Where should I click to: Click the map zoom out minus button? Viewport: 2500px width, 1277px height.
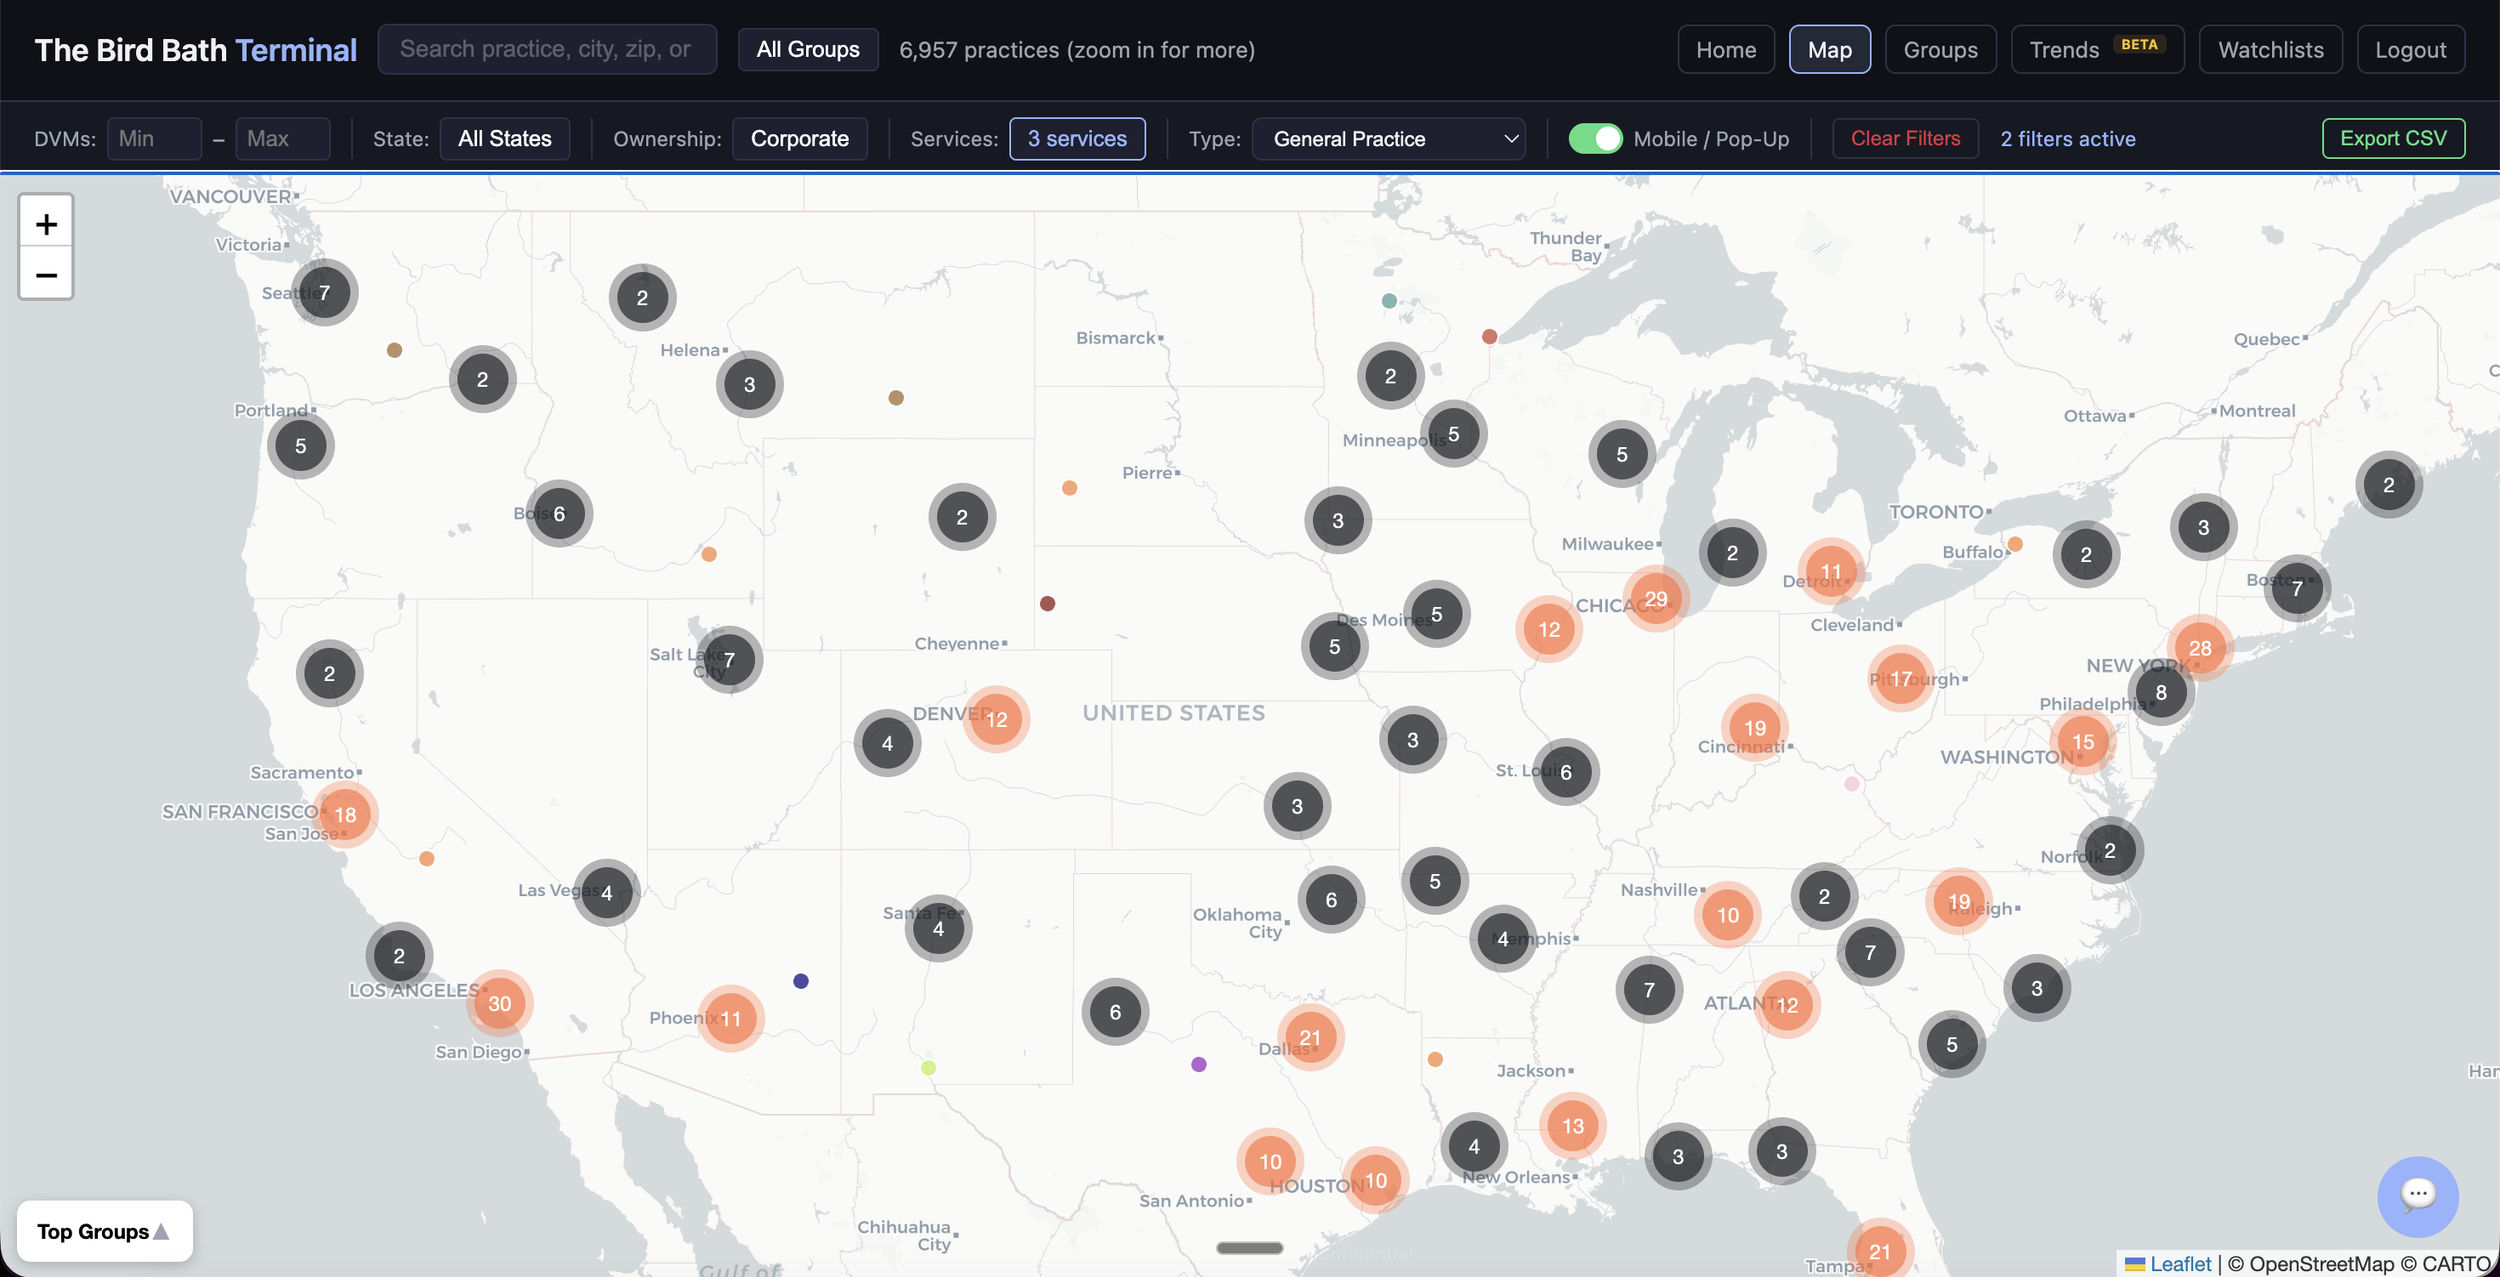click(46, 274)
